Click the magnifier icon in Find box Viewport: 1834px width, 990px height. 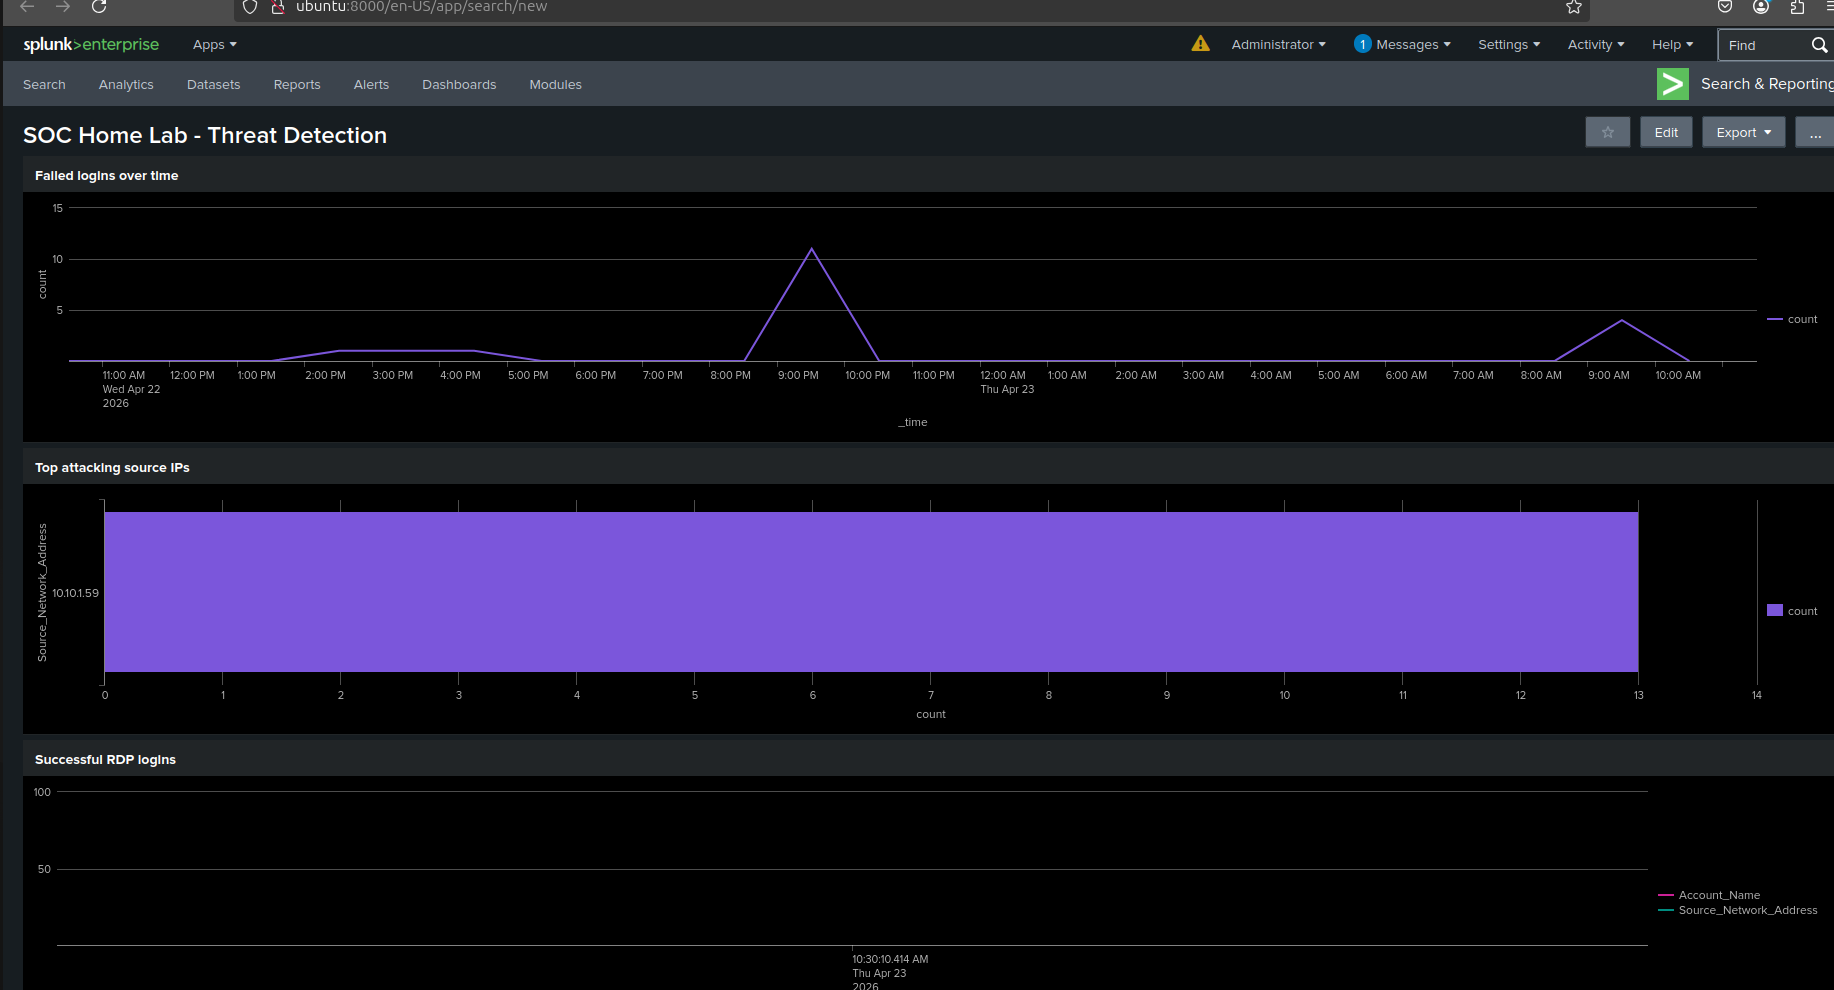1819,45
